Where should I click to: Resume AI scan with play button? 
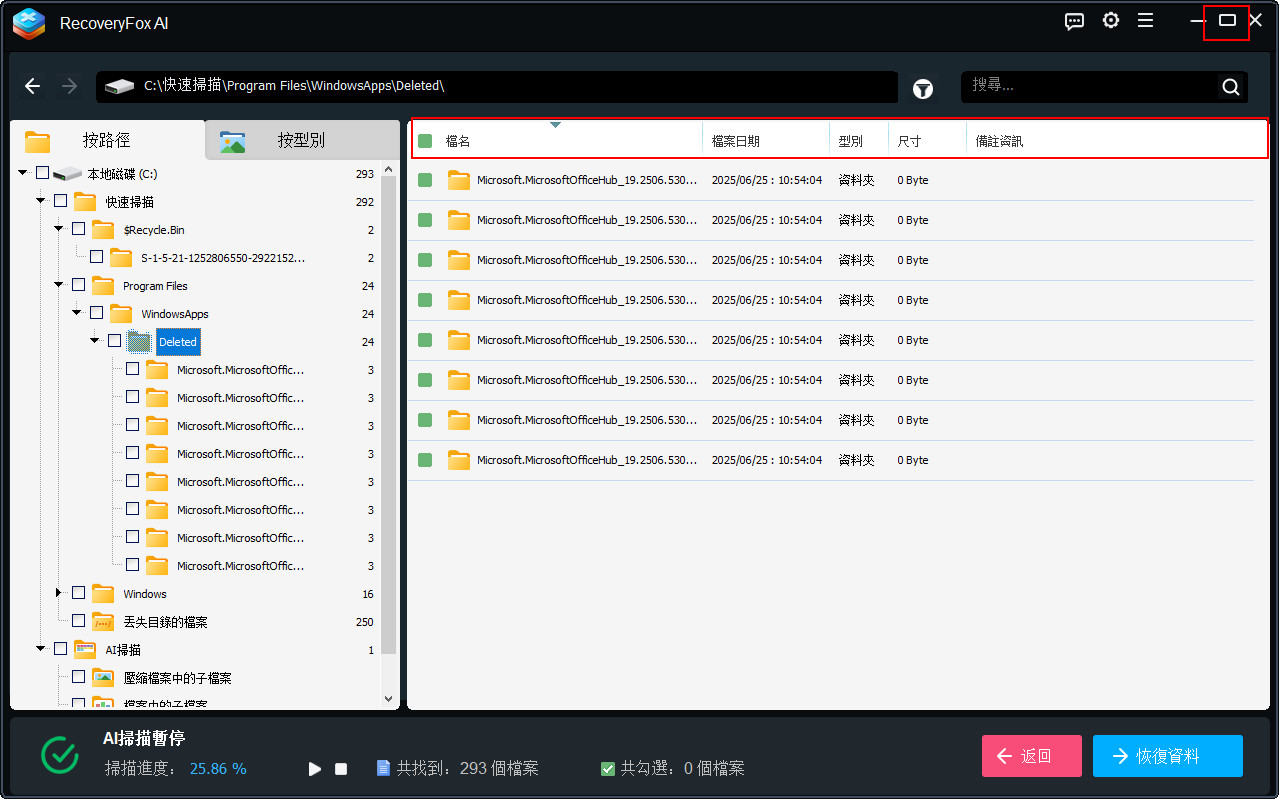pos(315,769)
